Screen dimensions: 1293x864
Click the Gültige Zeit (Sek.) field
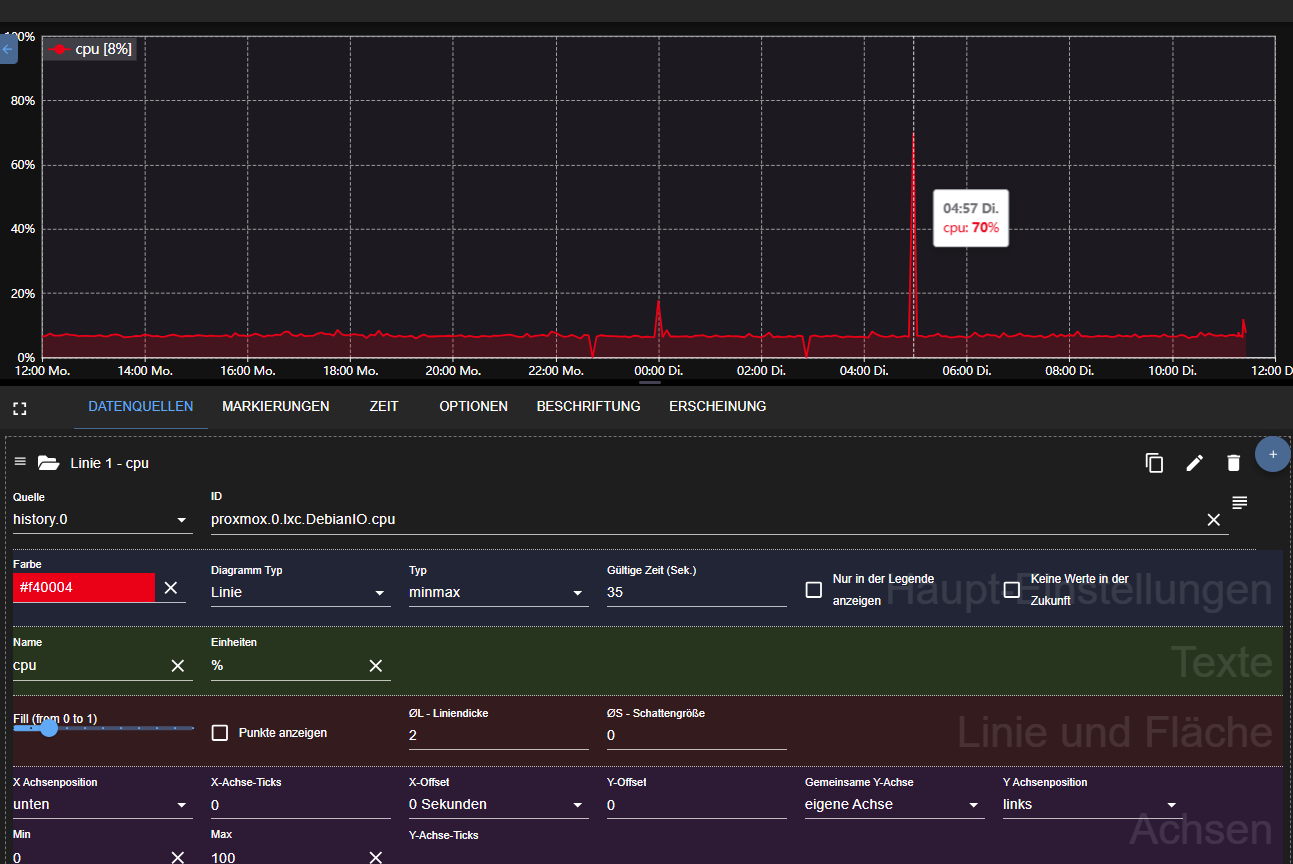(x=696, y=592)
